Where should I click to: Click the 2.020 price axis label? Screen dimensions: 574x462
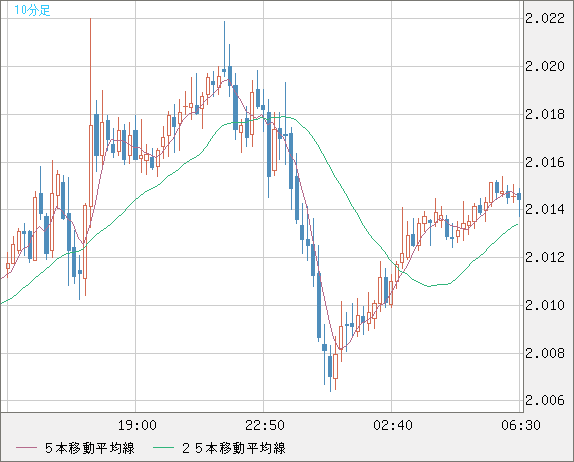tap(545, 66)
